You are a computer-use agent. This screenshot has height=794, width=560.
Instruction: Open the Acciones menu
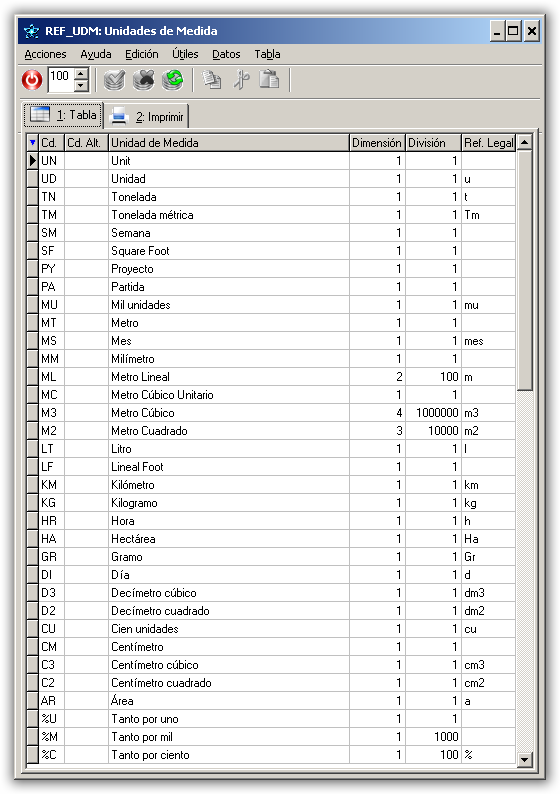pos(46,54)
